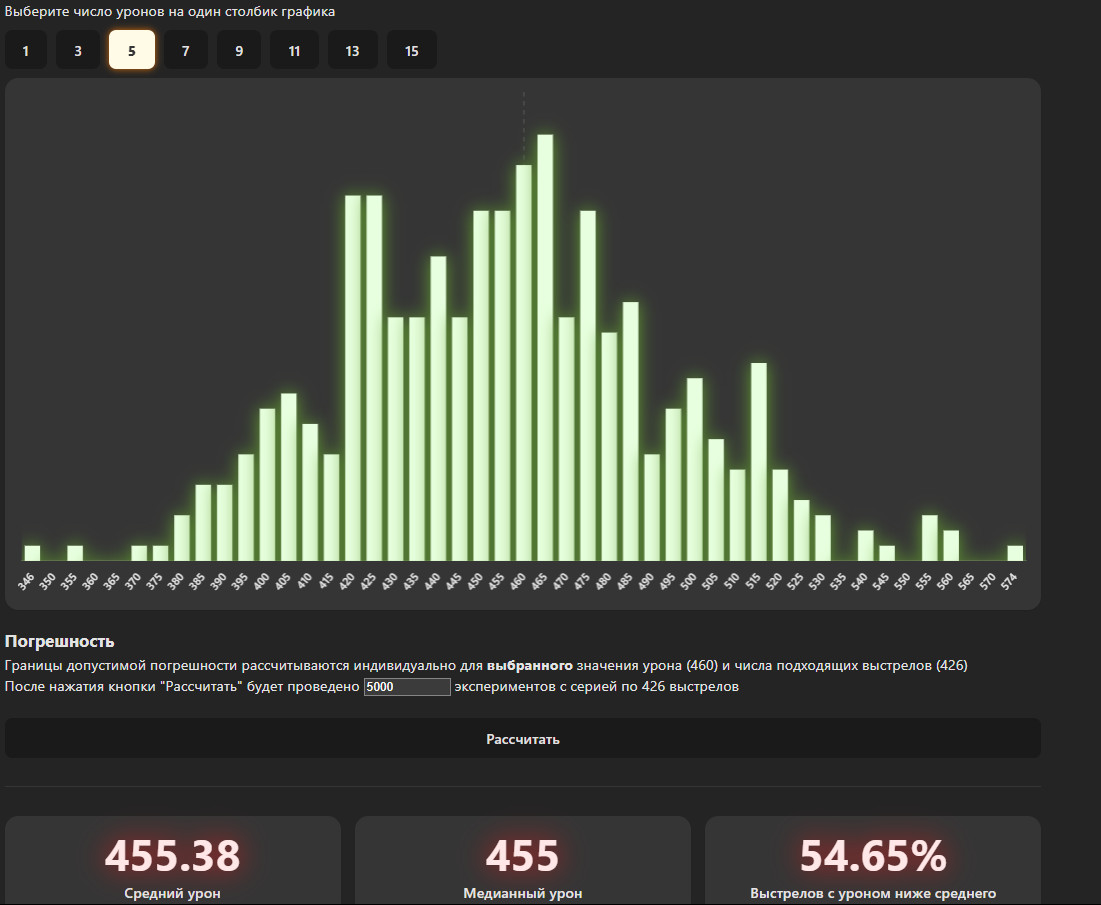1101x905 pixels.
Task: Select 15 damage values per column
Action: [412, 50]
